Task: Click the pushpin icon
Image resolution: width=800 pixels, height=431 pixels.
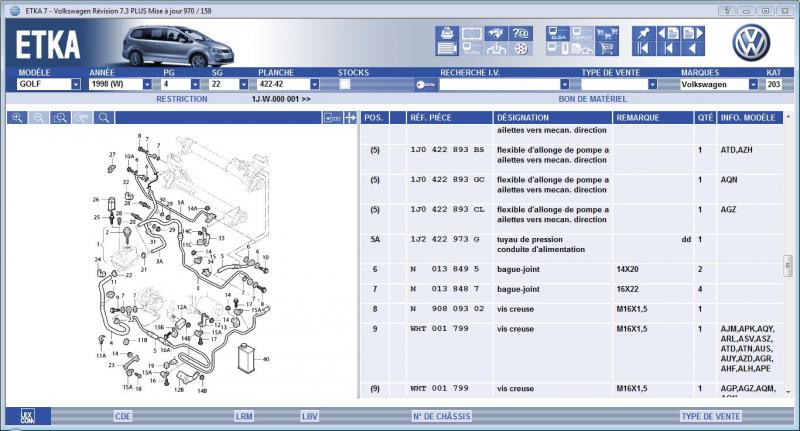Action: point(643,33)
